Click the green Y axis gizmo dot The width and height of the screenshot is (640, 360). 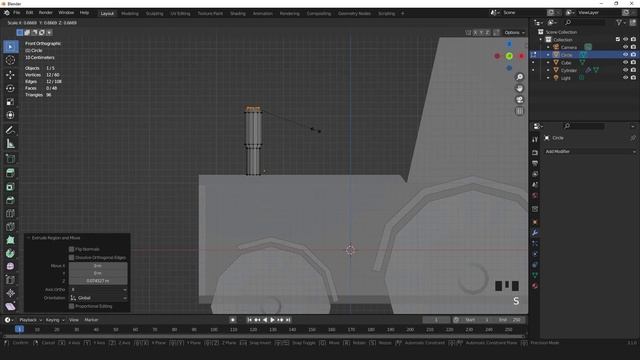pos(509,56)
